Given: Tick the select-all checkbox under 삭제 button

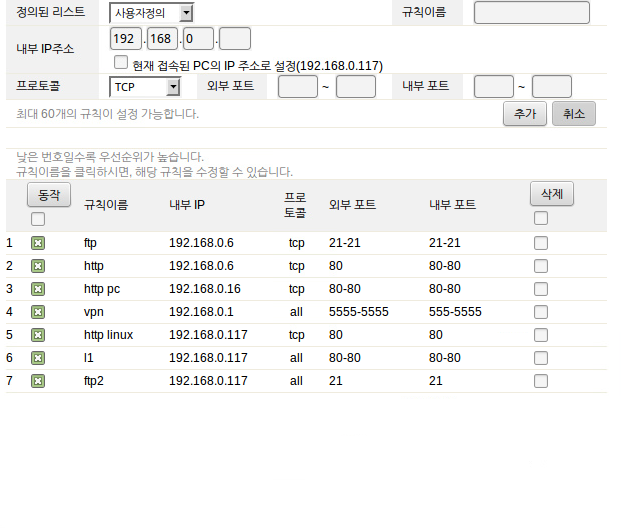Looking at the screenshot, I should pos(541,218).
